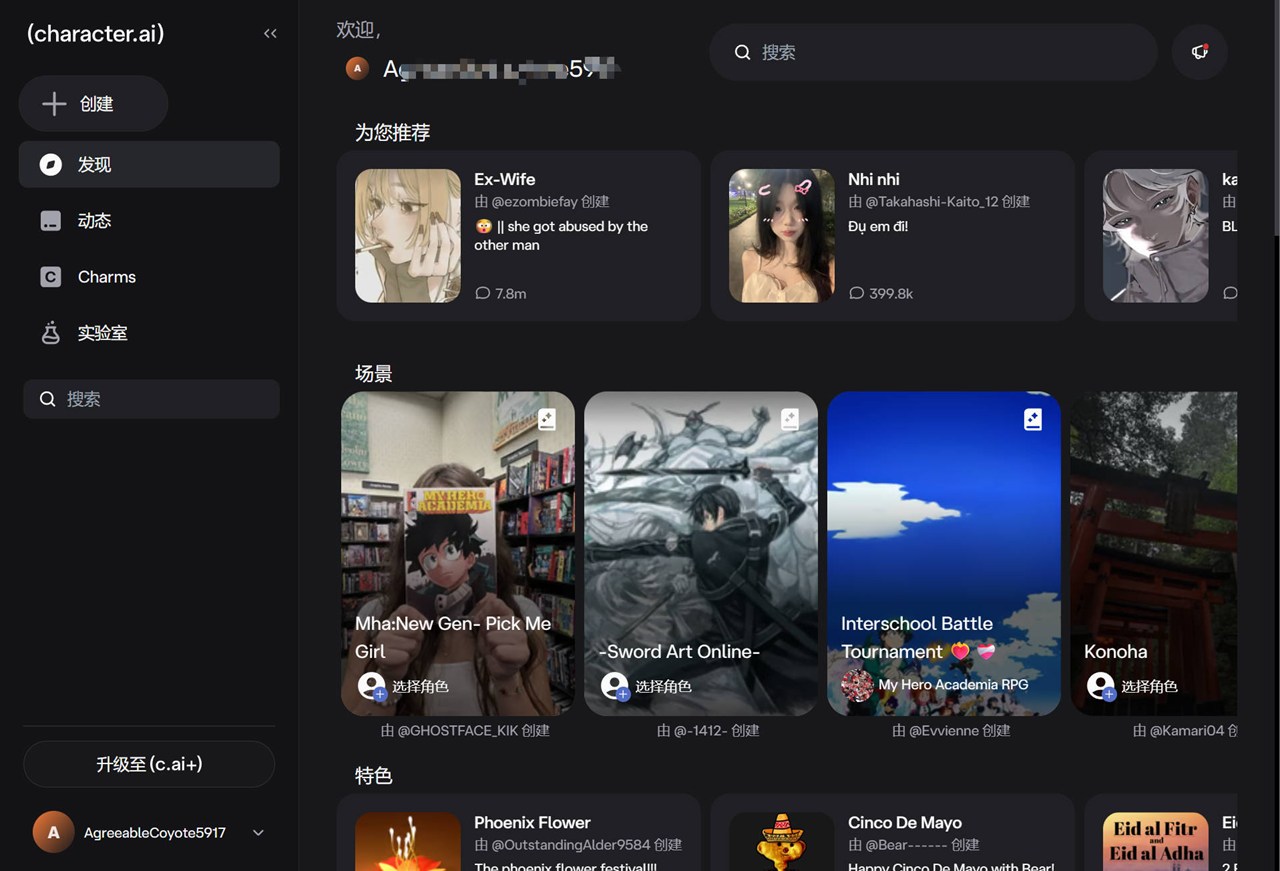The height and width of the screenshot is (871, 1280).
Task: Go to the 动态 feed
Action: [149, 221]
